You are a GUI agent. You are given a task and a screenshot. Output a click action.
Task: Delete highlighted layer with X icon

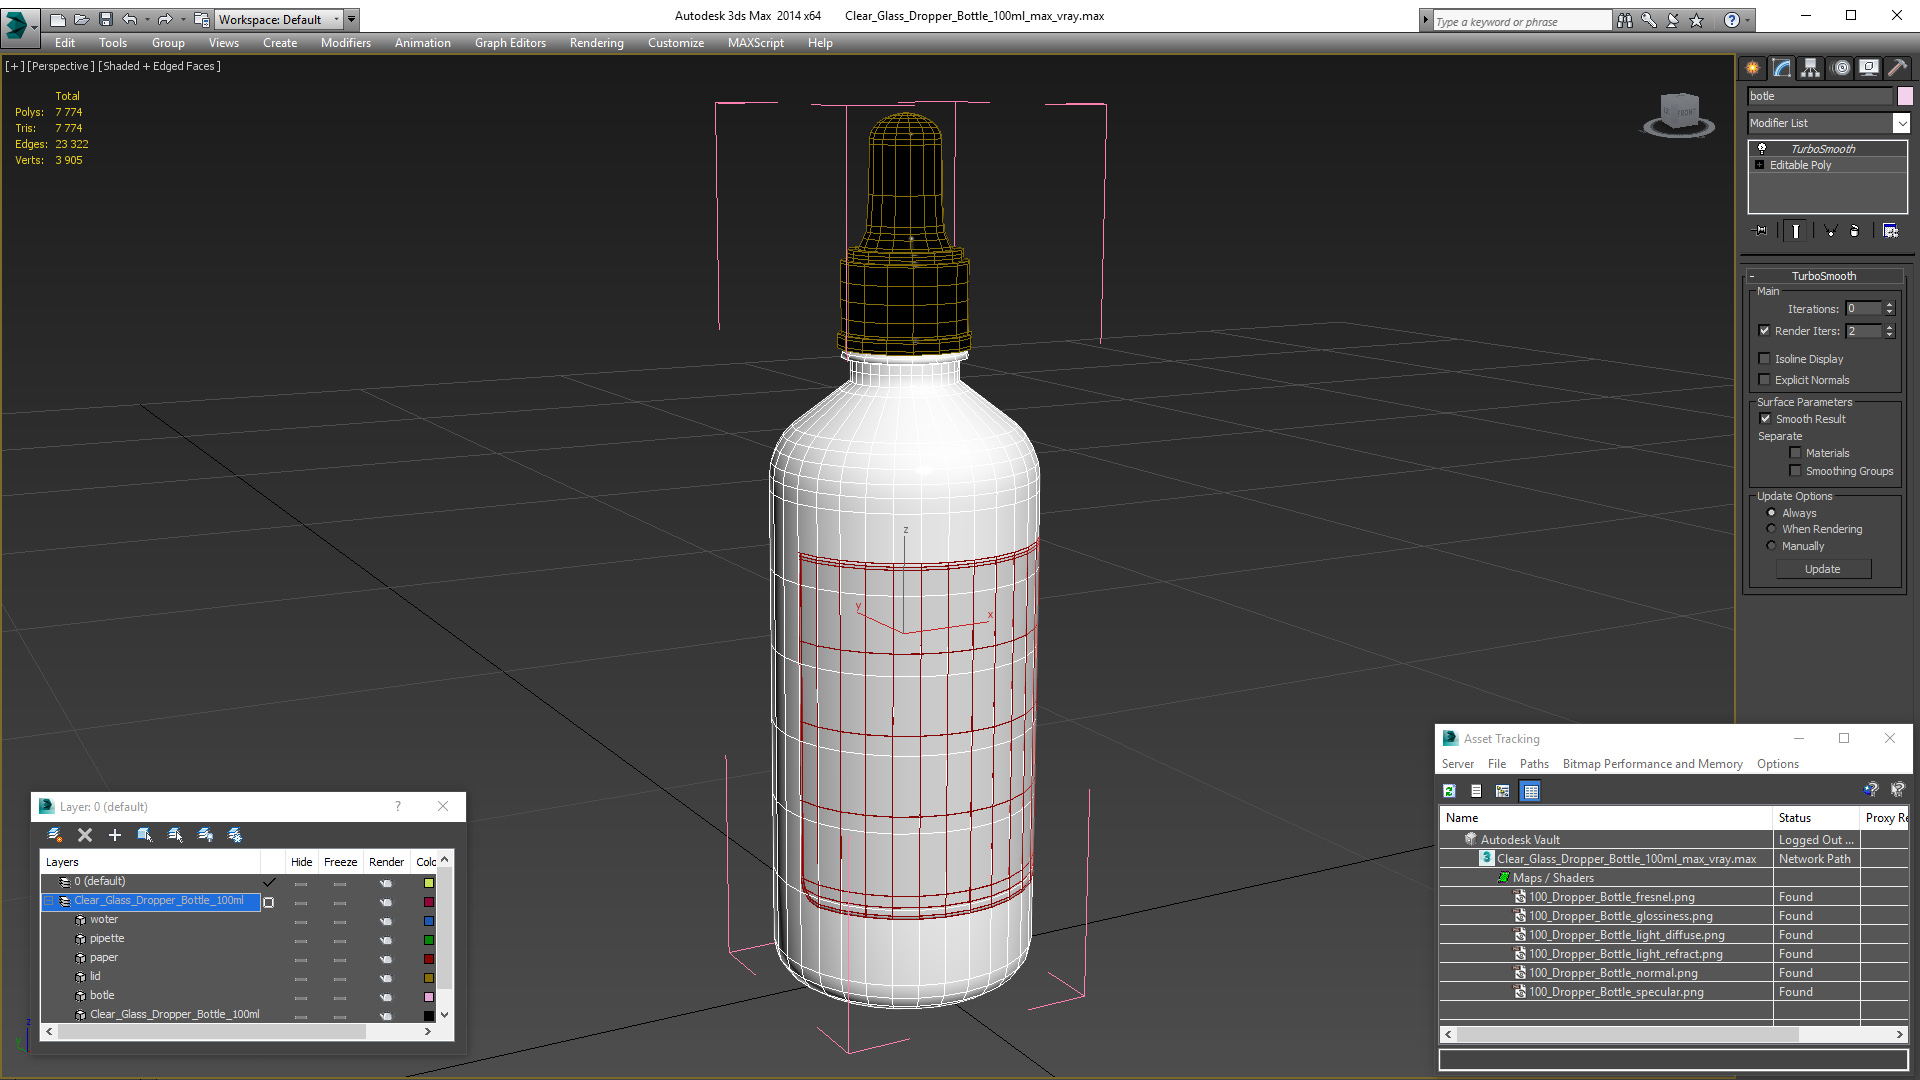pos(85,835)
